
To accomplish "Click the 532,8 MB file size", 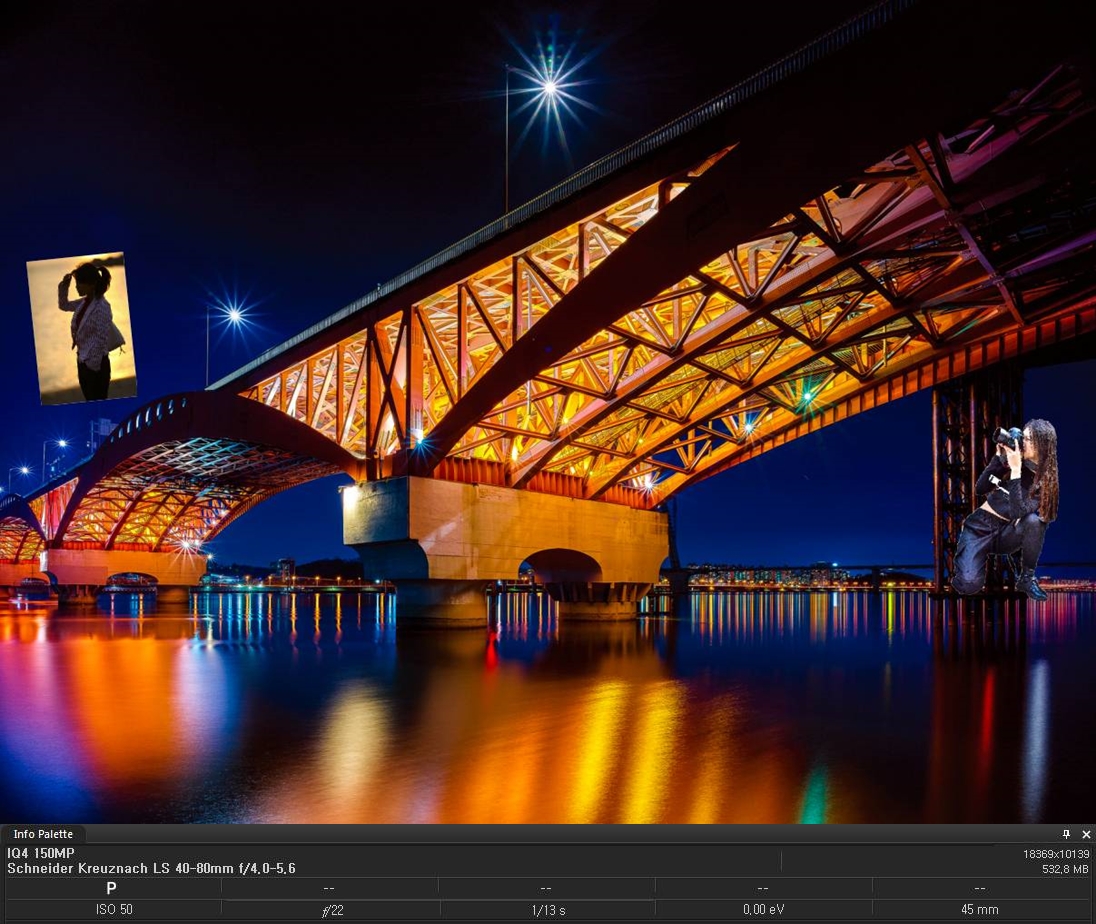I will pos(1066,869).
